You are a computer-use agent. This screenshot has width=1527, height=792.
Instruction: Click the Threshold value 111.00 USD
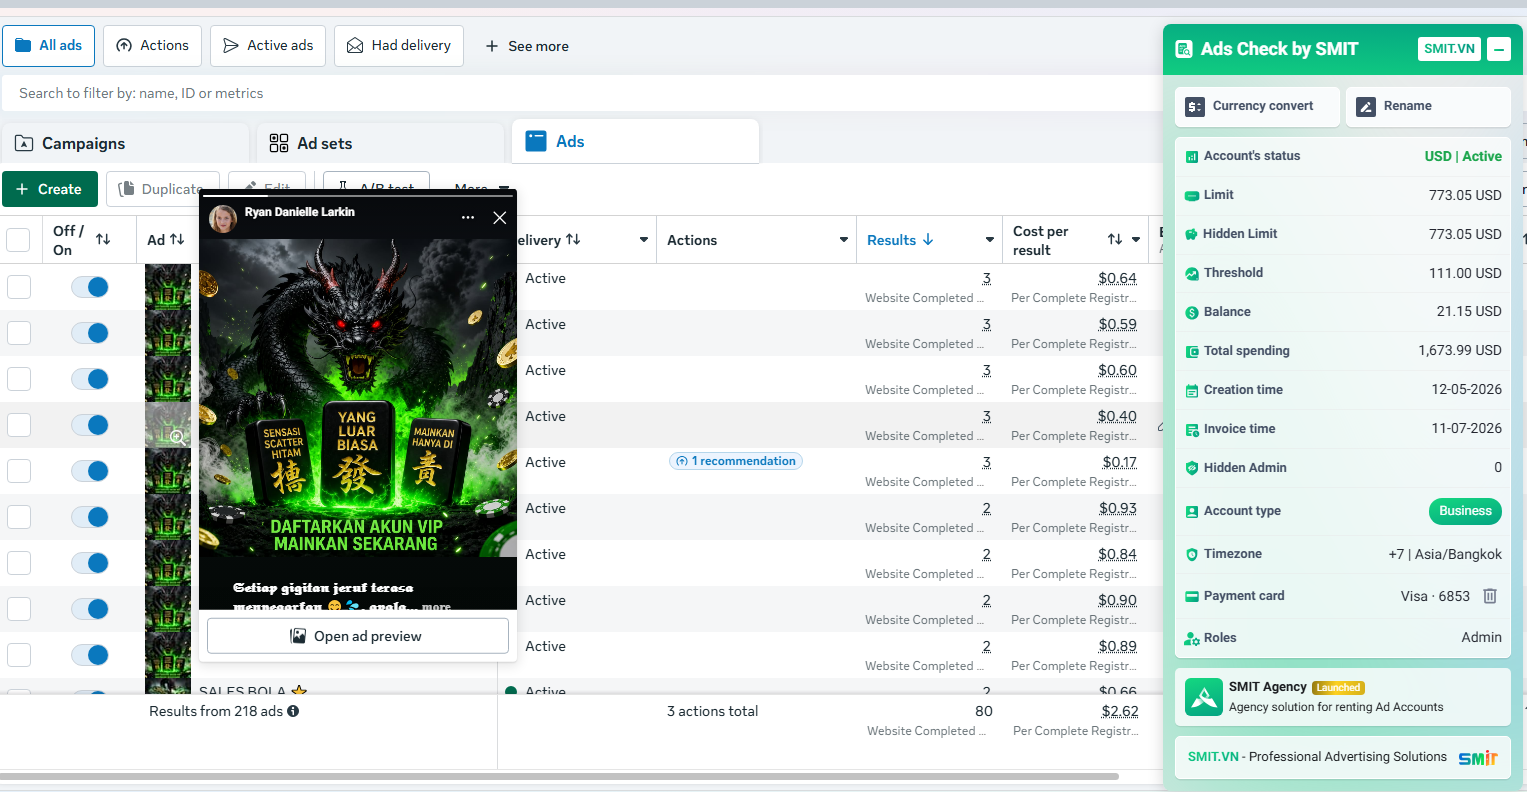pyautogui.click(x=1465, y=273)
